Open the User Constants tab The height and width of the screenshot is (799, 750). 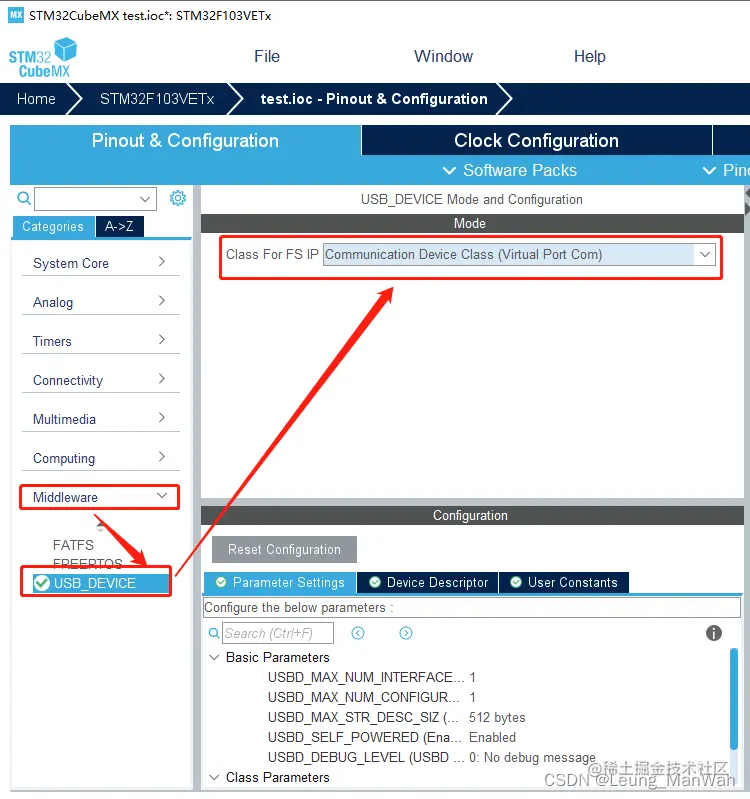564,582
